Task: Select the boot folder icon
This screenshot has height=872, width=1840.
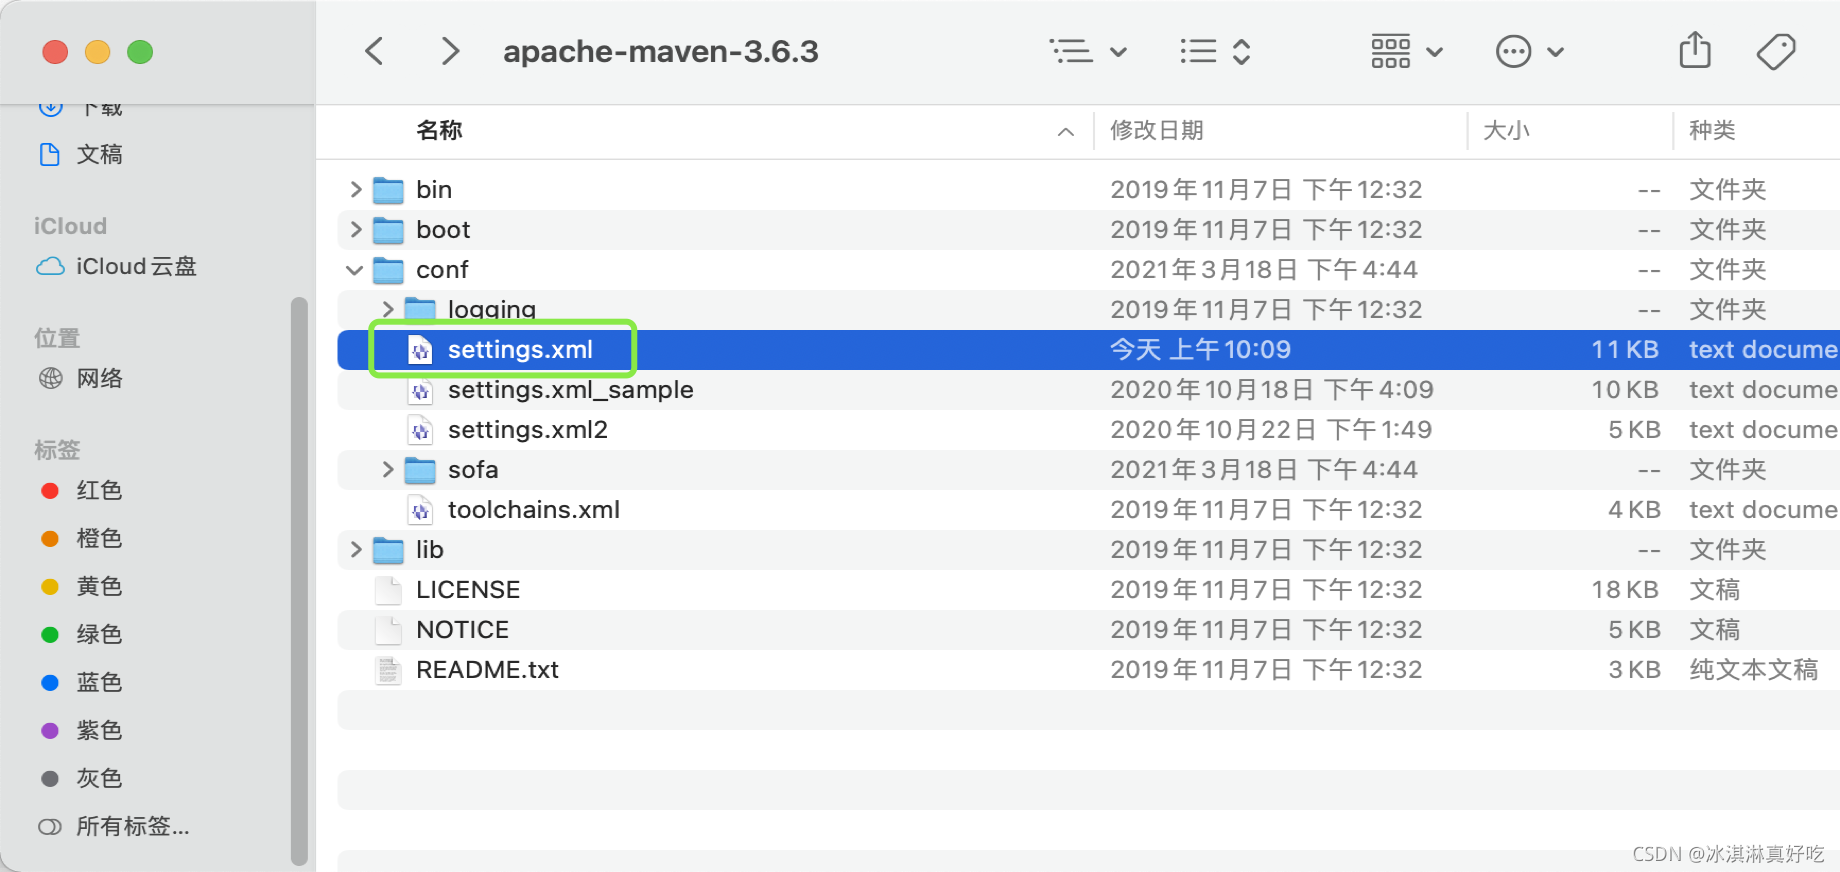Action: [x=388, y=230]
